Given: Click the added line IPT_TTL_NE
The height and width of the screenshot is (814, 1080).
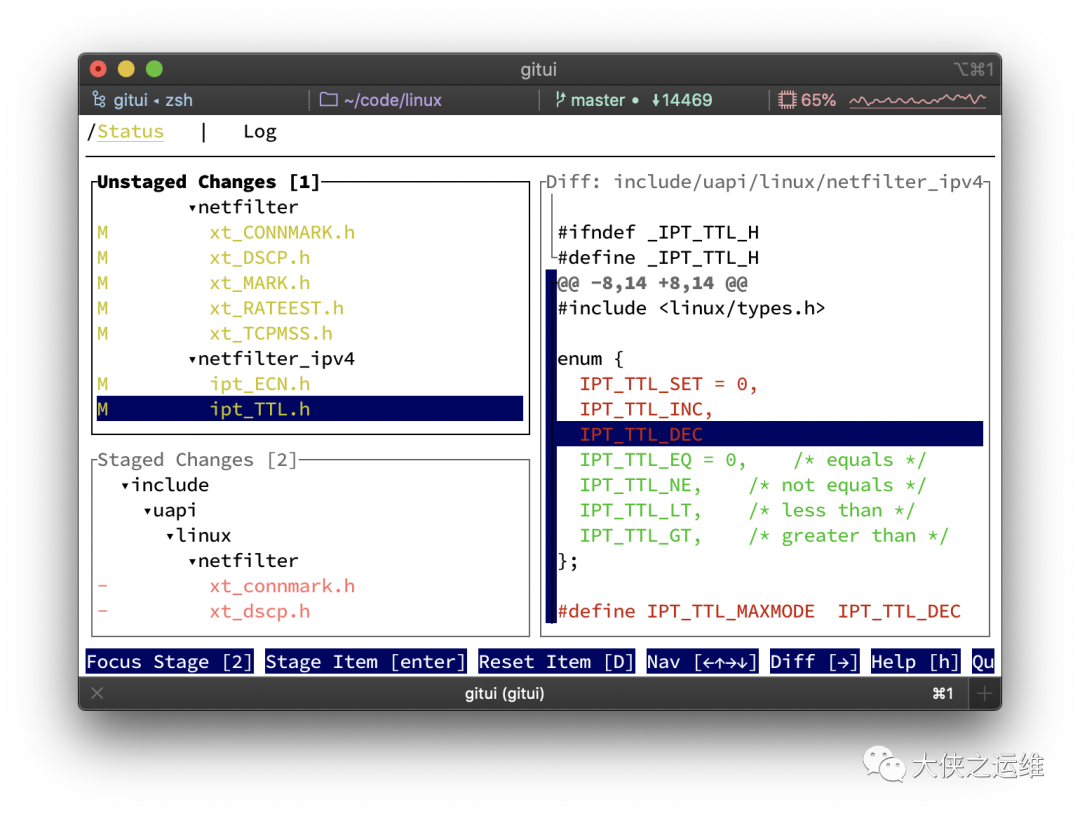Looking at the screenshot, I should tap(753, 486).
